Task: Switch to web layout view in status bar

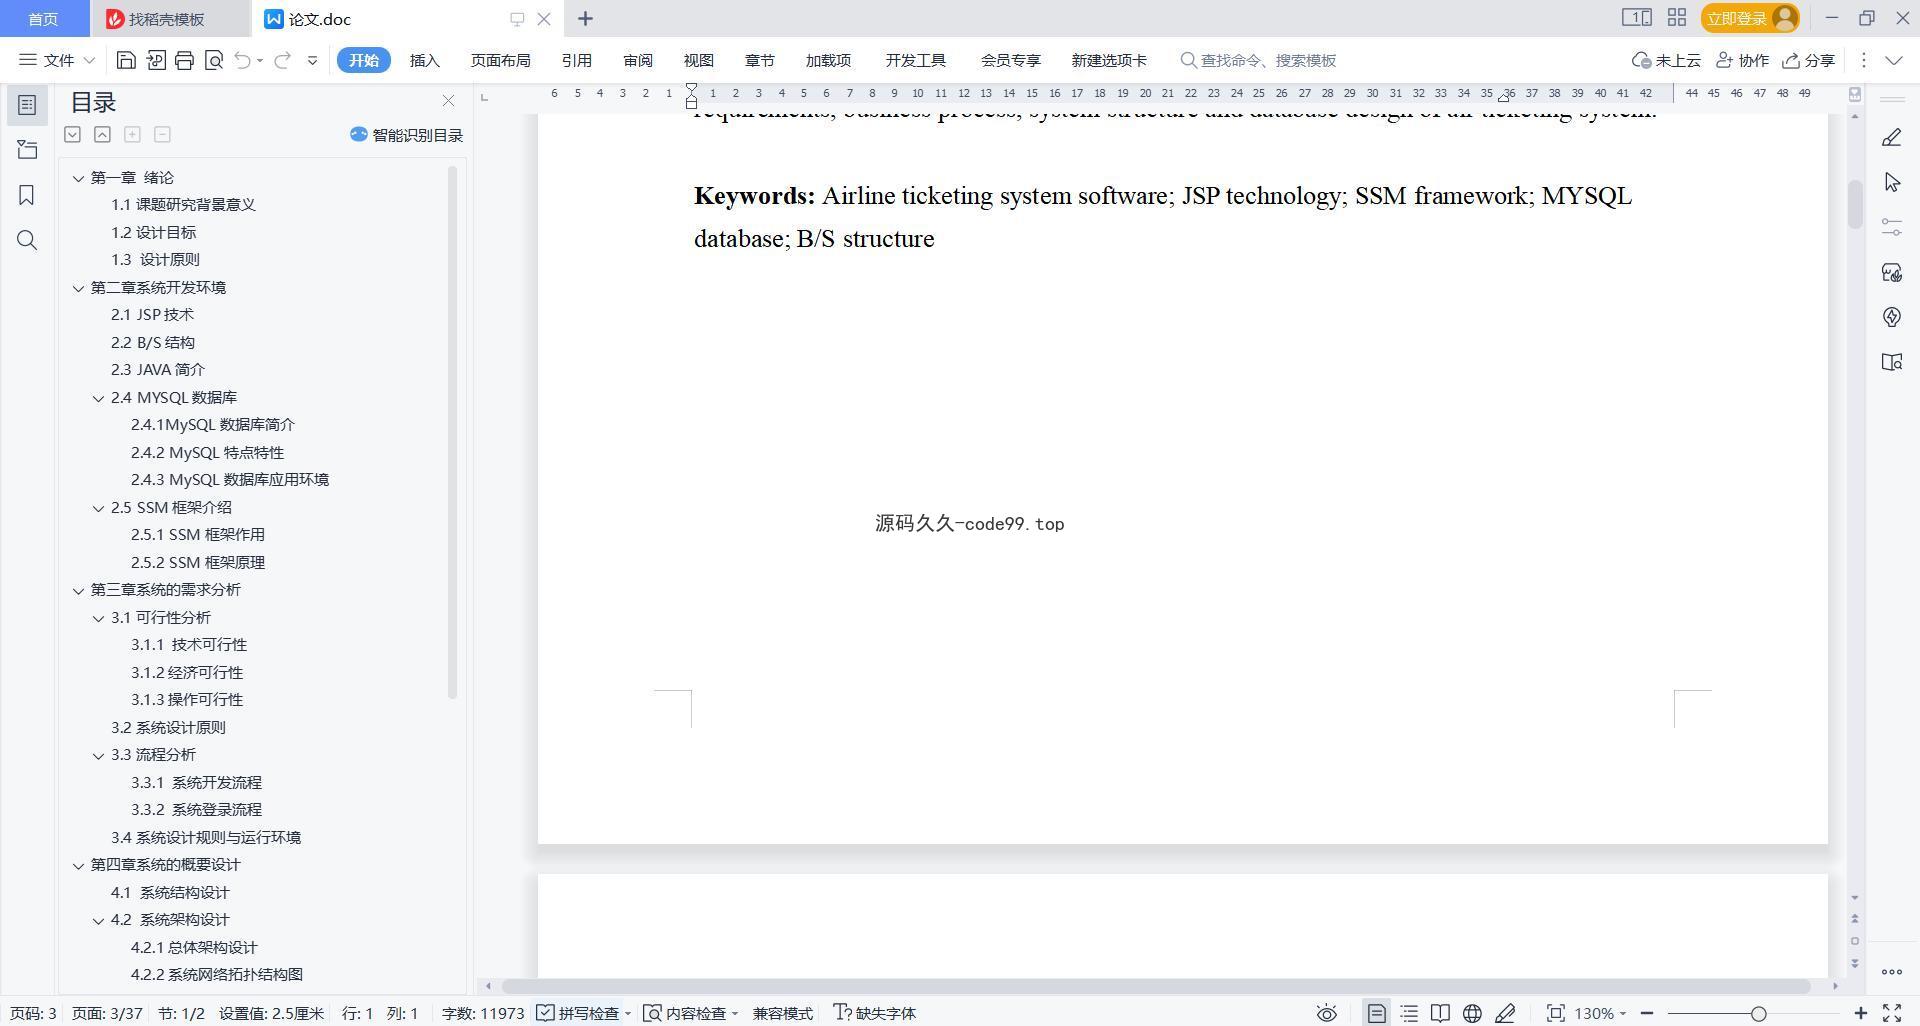Action: pyautogui.click(x=1472, y=1013)
